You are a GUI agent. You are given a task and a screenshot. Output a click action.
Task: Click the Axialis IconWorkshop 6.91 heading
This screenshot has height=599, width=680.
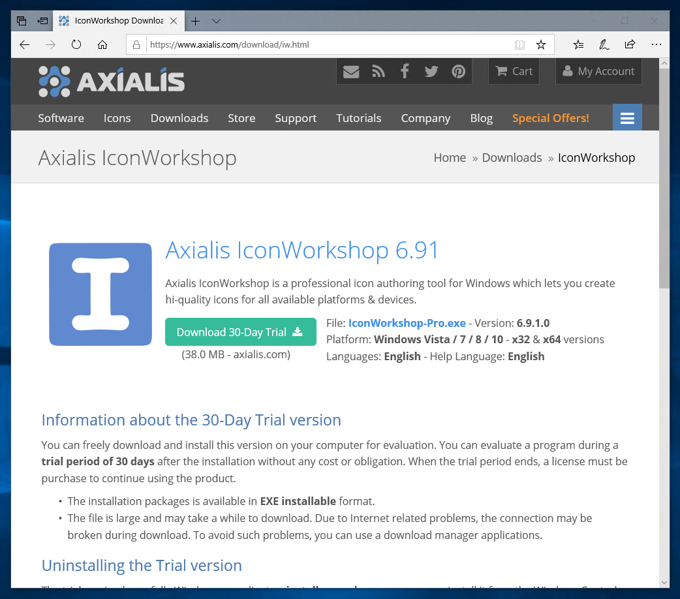(302, 250)
